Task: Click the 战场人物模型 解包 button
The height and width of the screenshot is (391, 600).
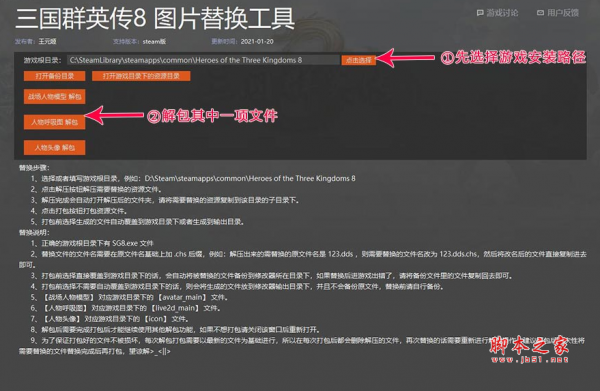Action: click(54, 97)
